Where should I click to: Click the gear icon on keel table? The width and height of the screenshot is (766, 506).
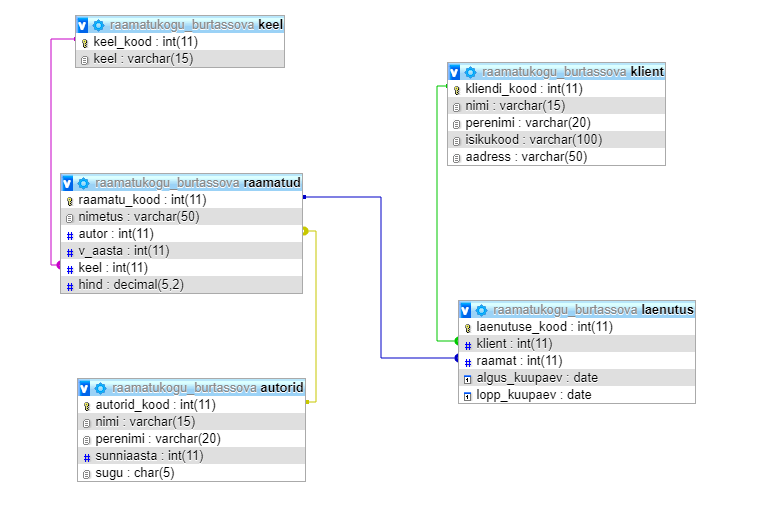click(99, 24)
